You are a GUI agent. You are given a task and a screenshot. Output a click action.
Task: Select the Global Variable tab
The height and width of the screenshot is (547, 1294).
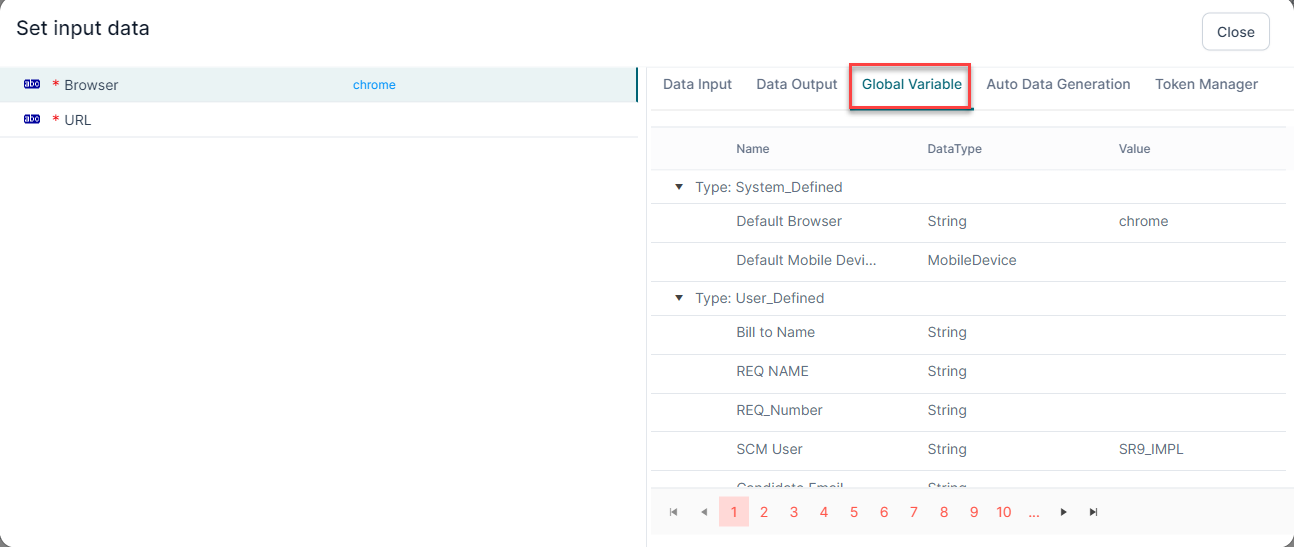pos(912,84)
